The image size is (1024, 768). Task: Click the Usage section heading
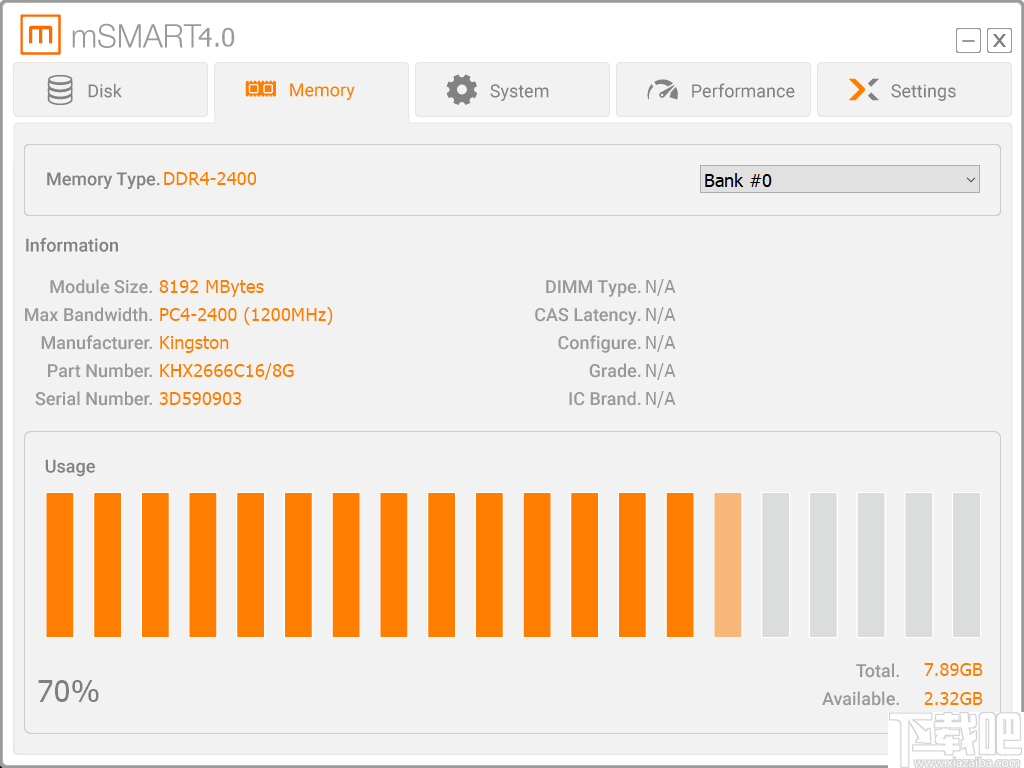(x=70, y=466)
